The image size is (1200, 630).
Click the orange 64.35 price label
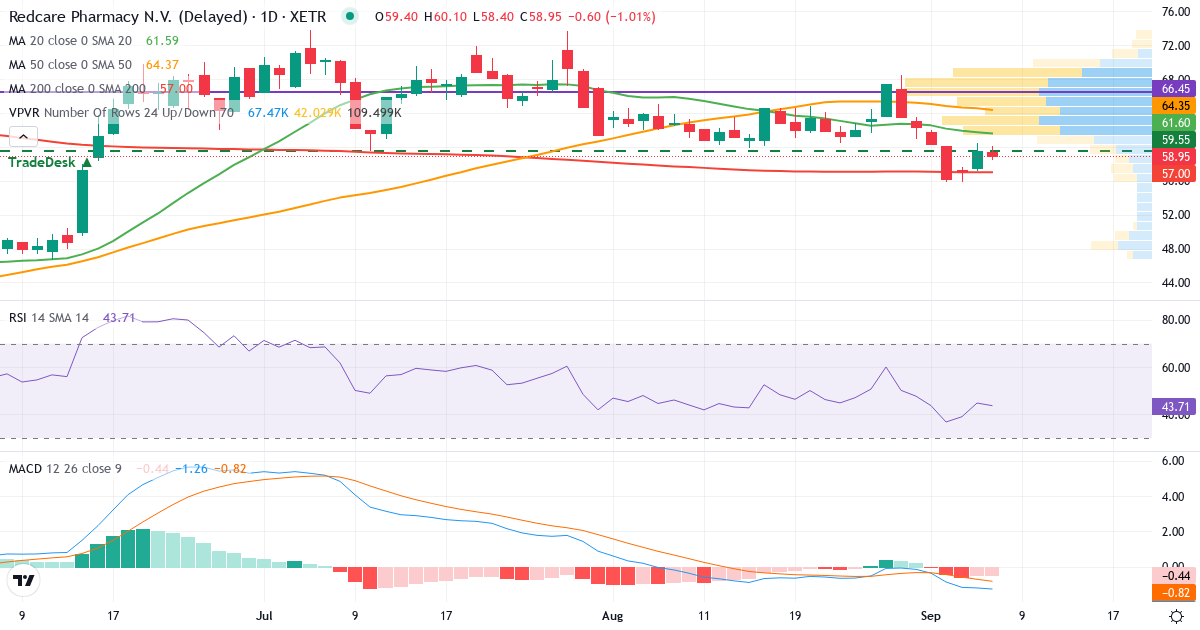(1174, 105)
